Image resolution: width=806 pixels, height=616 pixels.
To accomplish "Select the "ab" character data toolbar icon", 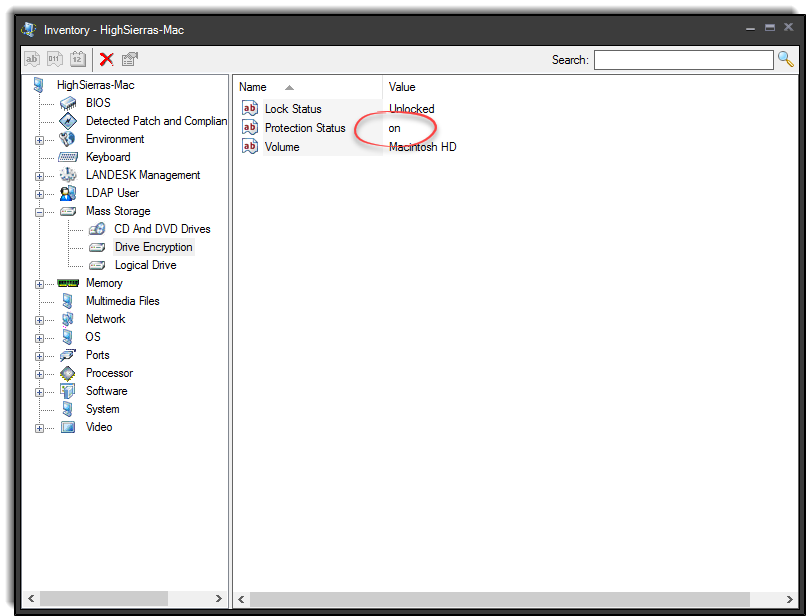I will click(31, 59).
